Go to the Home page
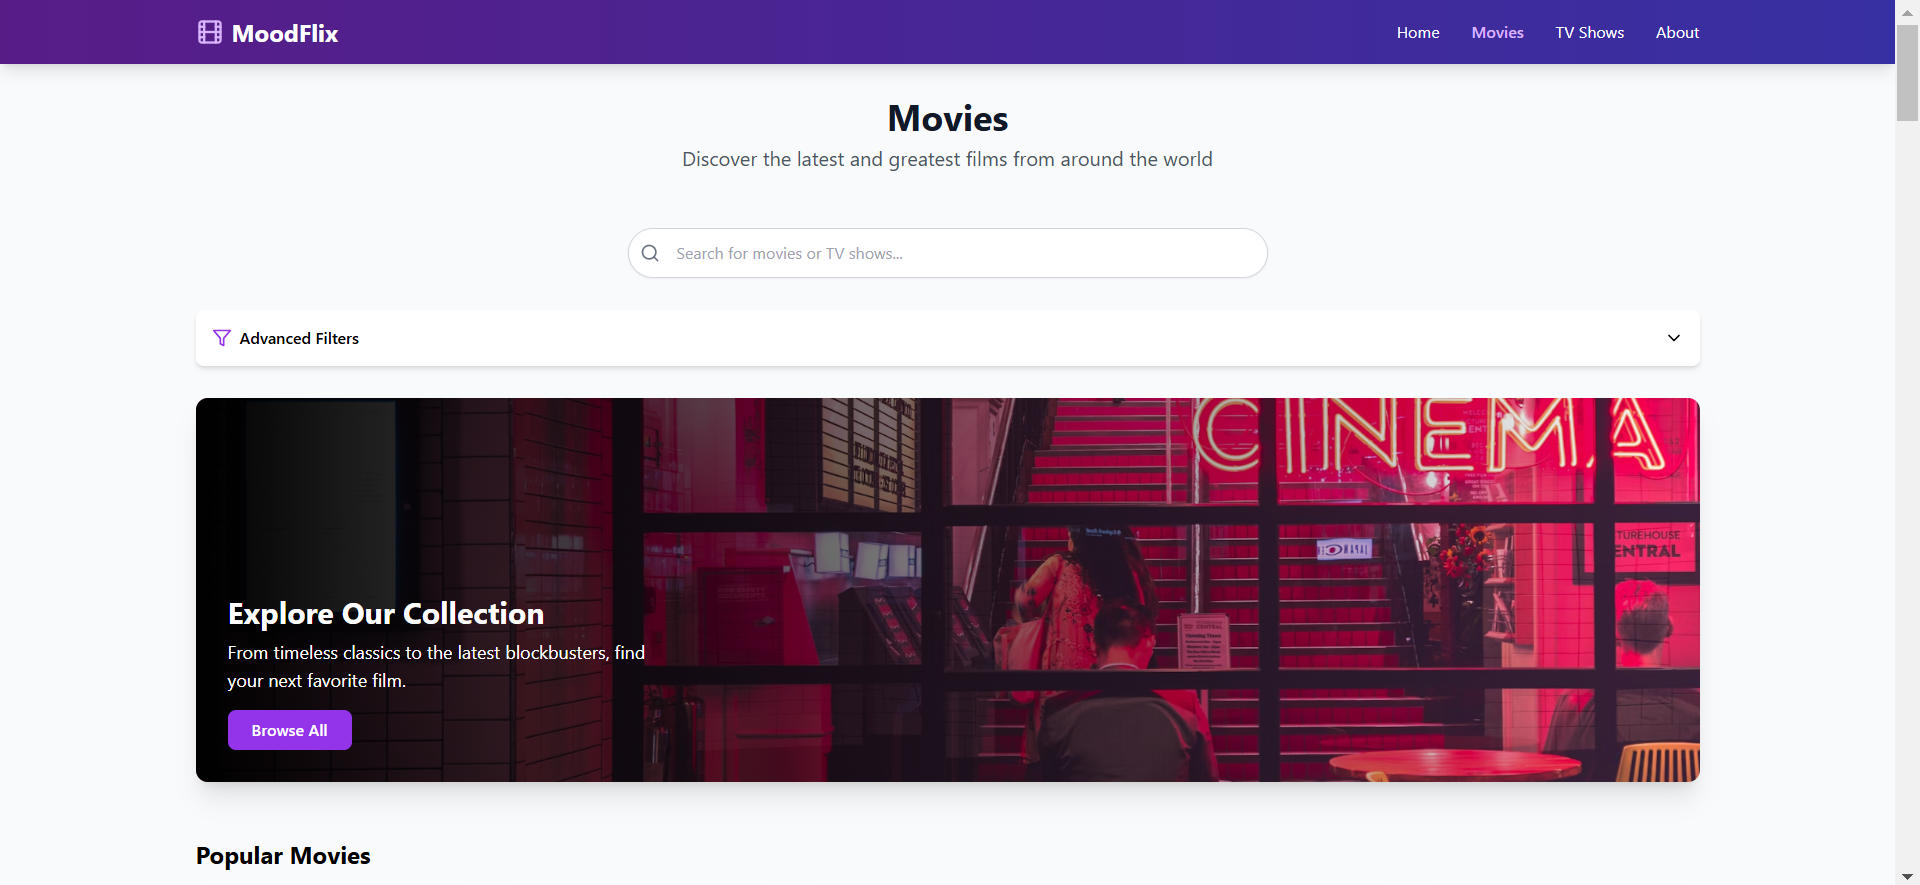 tap(1418, 33)
